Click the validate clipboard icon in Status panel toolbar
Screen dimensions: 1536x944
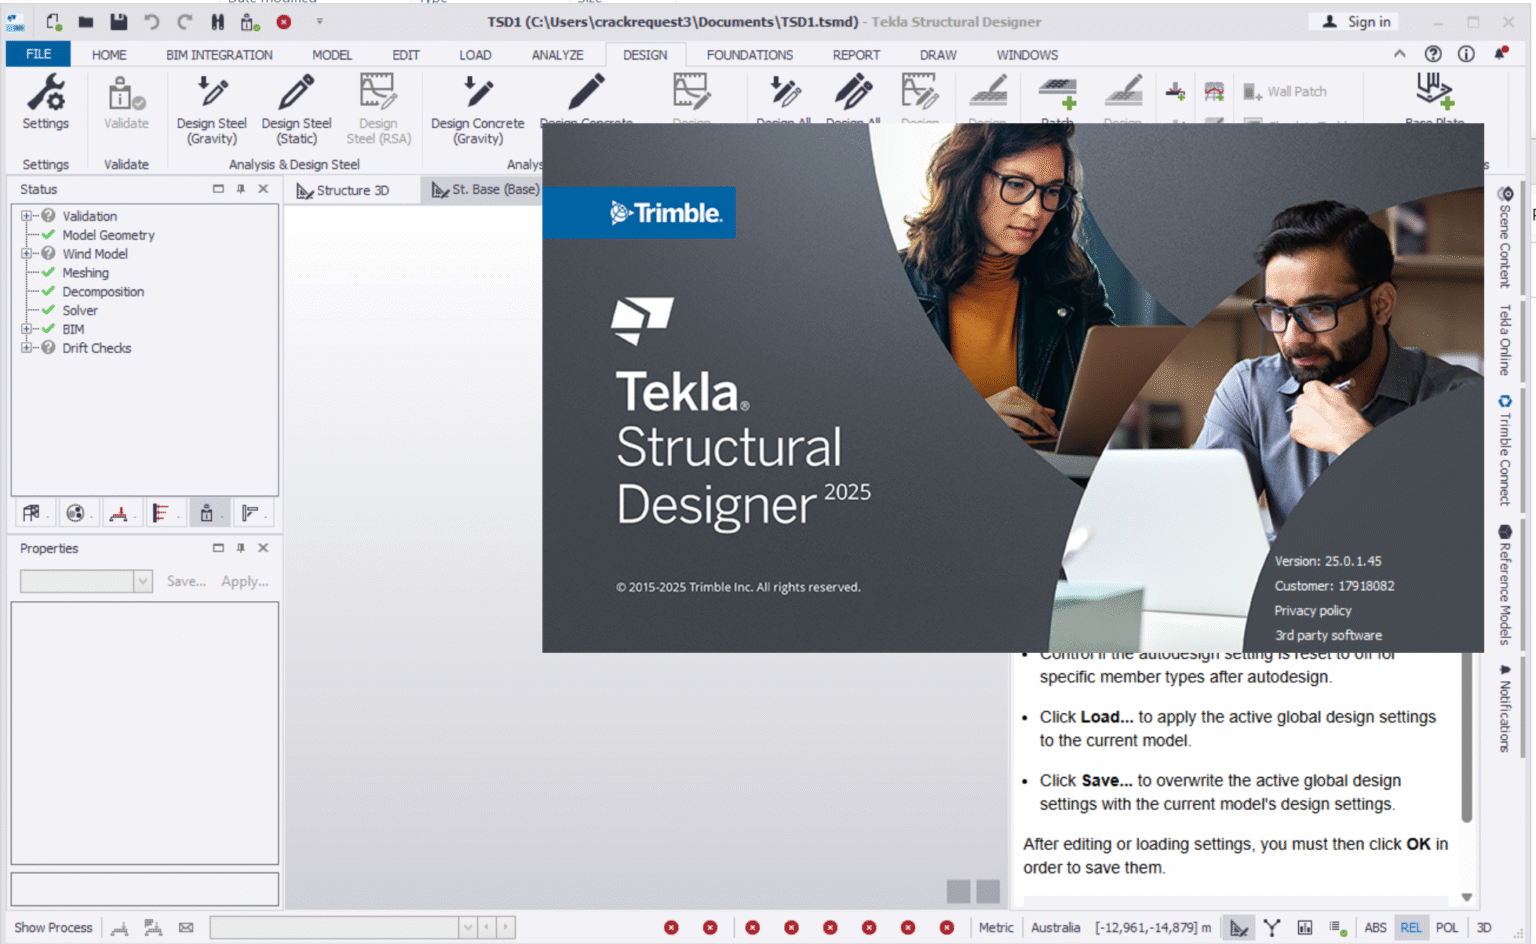pos(206,513)
